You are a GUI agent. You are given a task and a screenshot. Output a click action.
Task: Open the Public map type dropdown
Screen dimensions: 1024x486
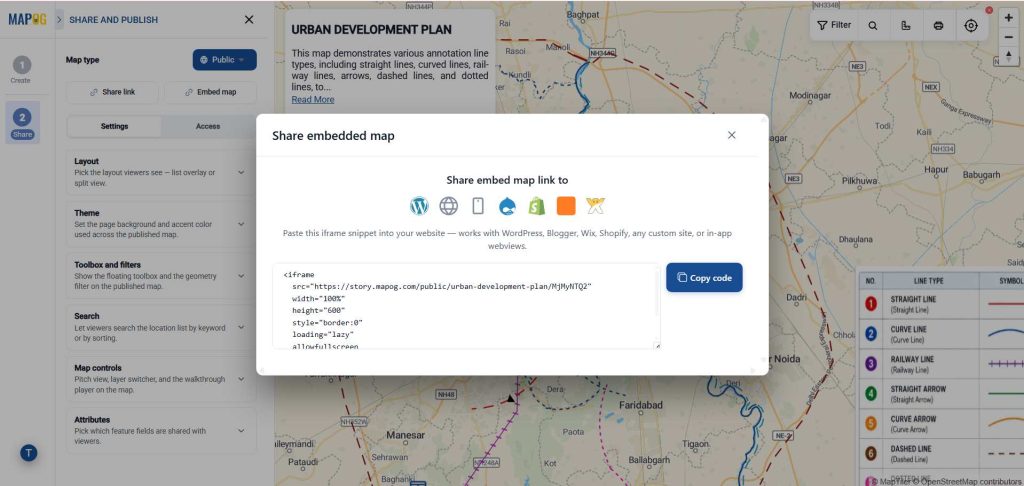[x=225, y=59]
